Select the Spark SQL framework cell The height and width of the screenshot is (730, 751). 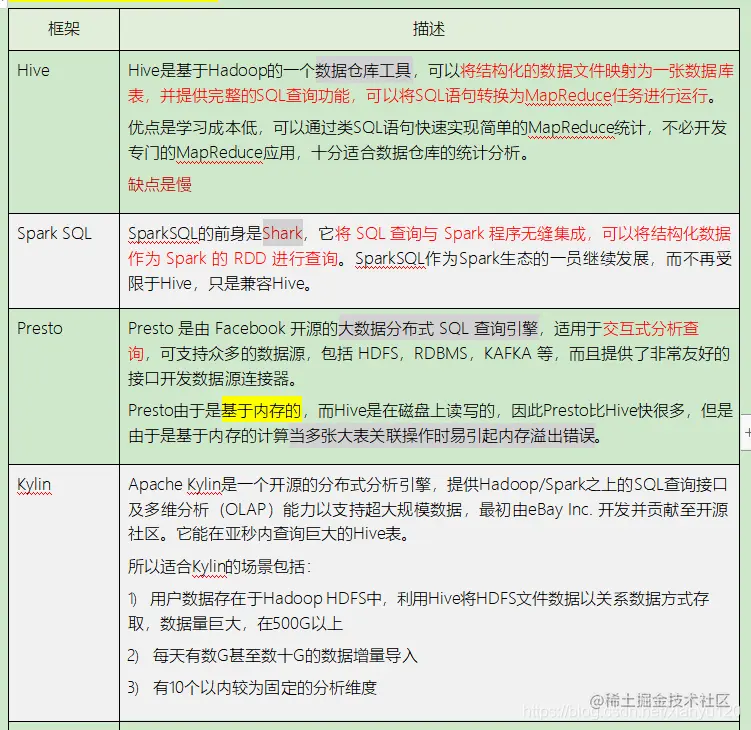64,261
